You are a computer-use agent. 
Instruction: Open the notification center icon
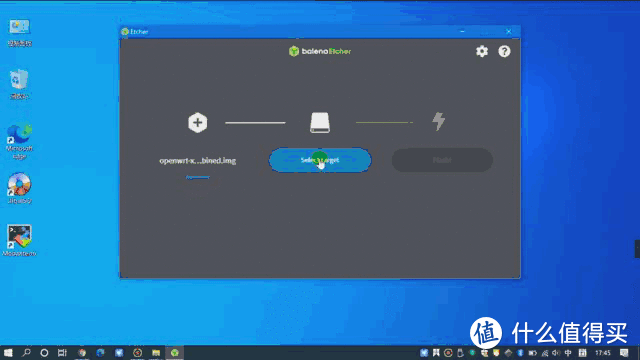[624, 353]
